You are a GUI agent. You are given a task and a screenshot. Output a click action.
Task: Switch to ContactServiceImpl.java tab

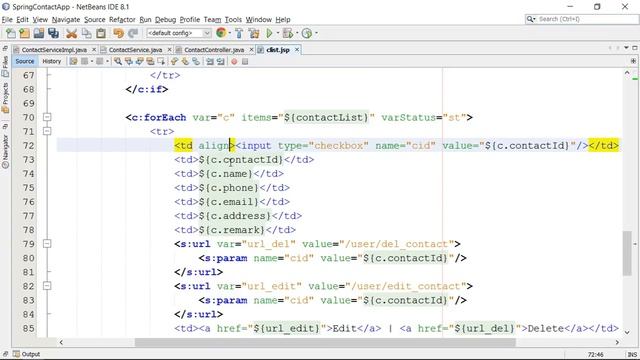pyautogui.click(x=54, y=50)
